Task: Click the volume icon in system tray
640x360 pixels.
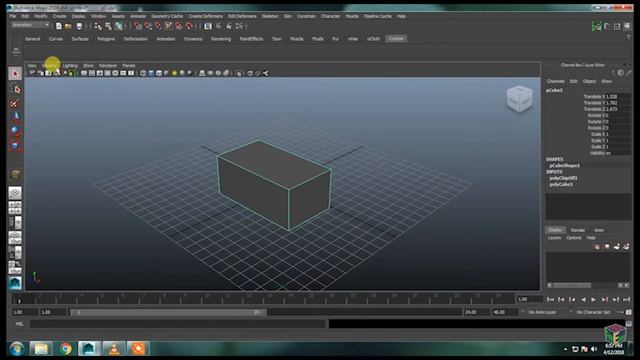Action: click(x=594, y=349)
